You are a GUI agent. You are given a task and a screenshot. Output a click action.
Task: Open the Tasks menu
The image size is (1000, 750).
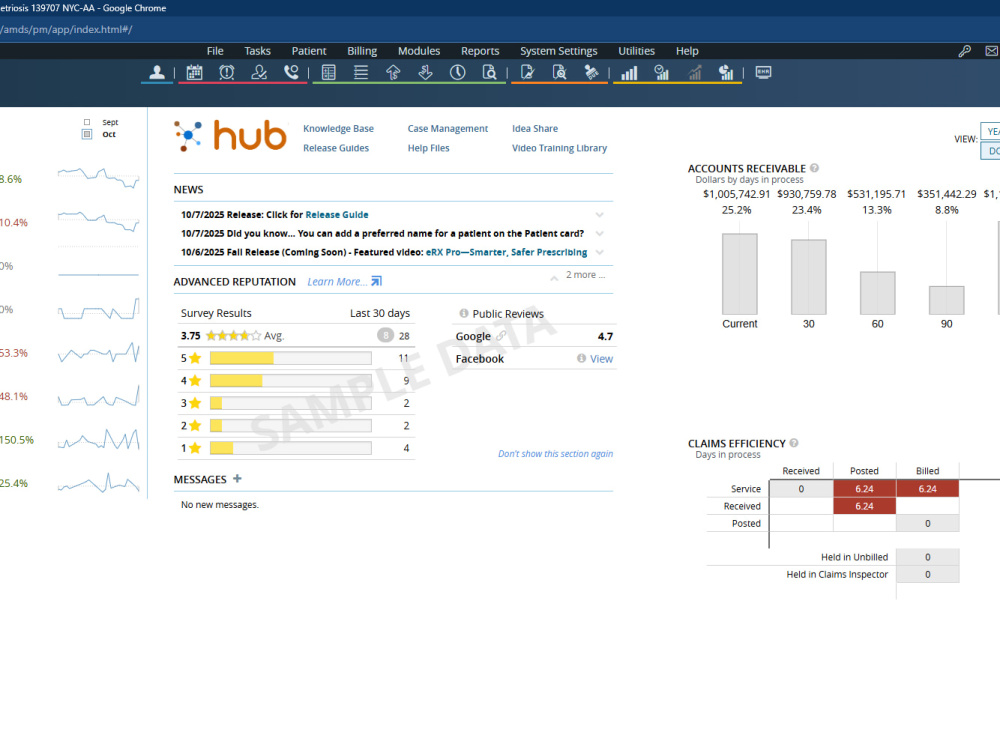tap(258, 51)
